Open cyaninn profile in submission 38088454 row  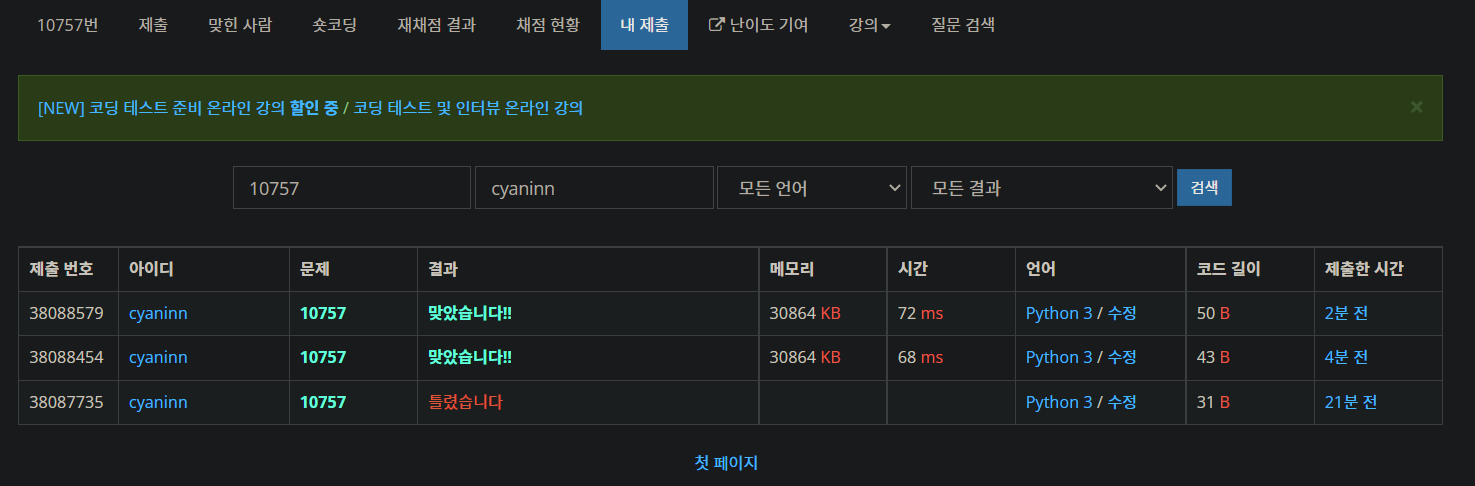point(158,357)
